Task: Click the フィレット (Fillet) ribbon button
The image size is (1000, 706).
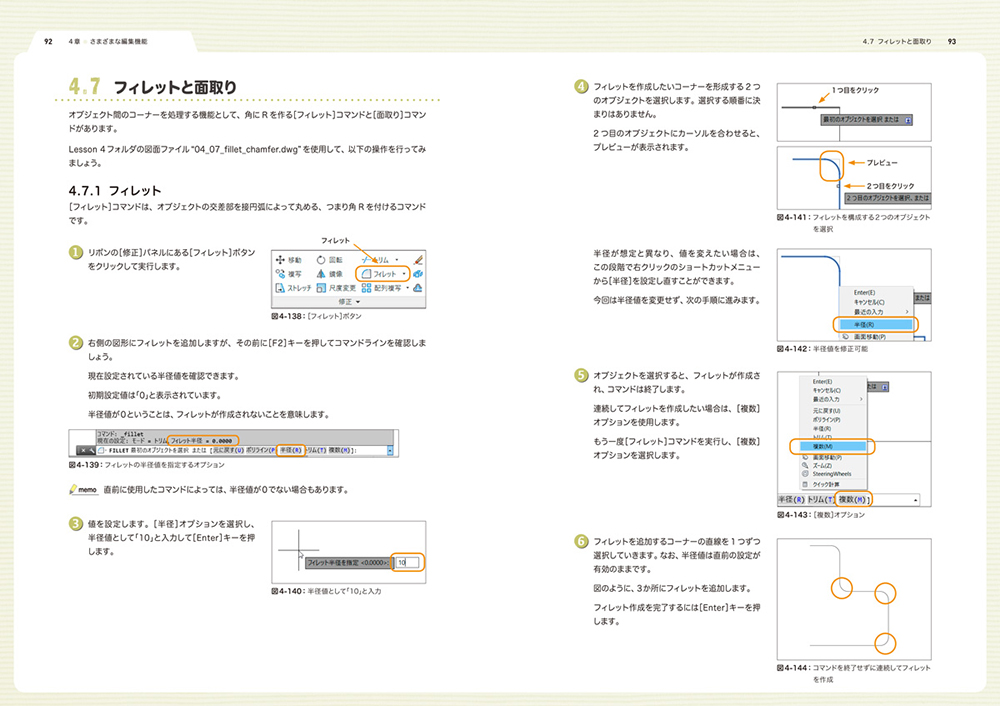Action: coord(379,274)
